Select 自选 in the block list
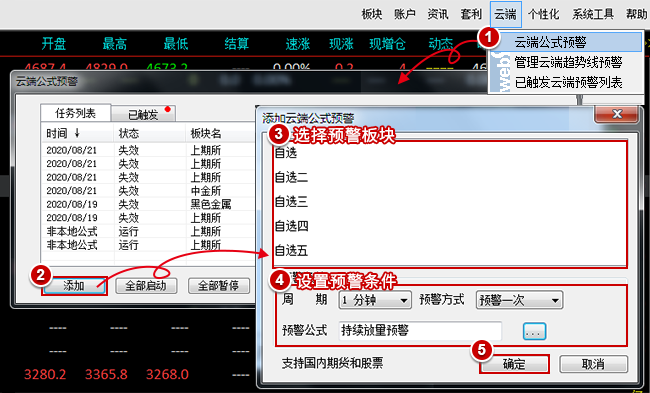Image resolution: width=650 pixels, height=393 pixels. tap(450, 153)
